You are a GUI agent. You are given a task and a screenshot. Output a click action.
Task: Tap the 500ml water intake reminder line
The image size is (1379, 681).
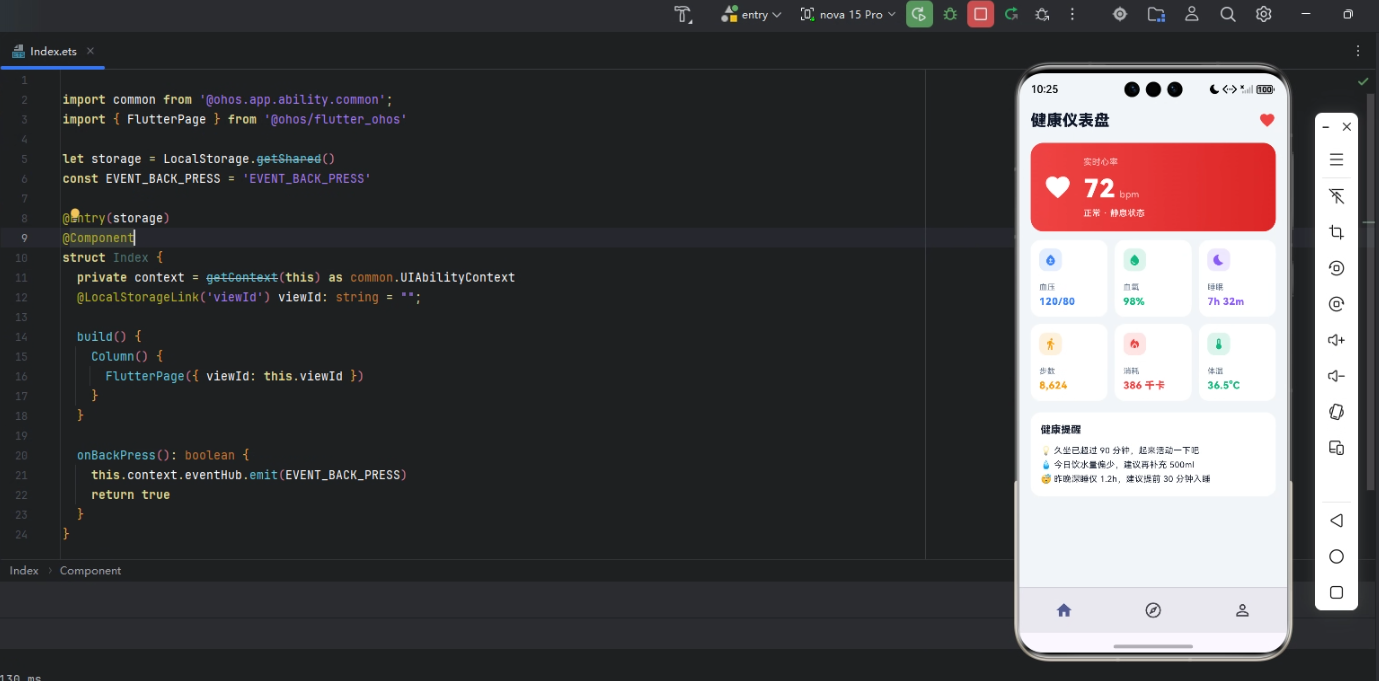1118,465
